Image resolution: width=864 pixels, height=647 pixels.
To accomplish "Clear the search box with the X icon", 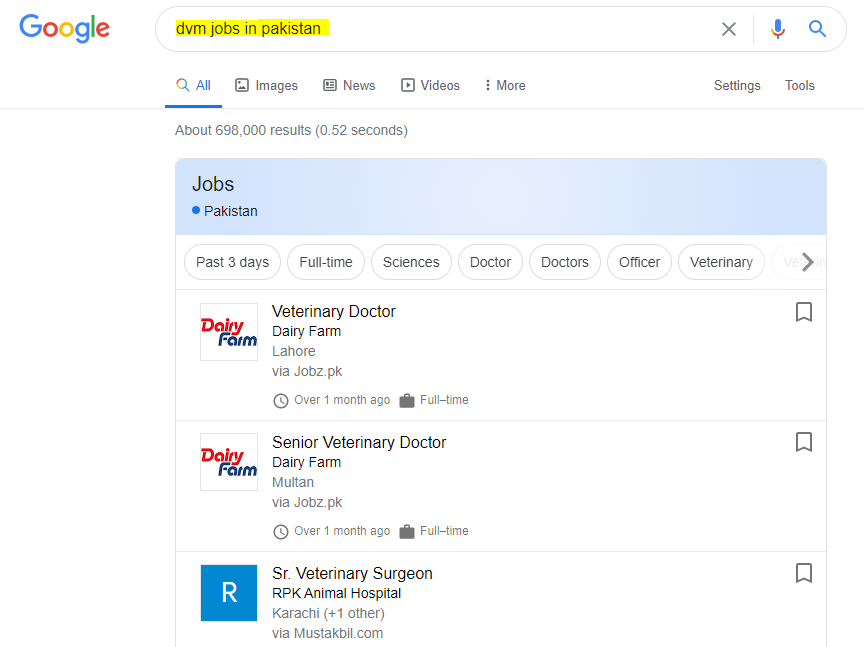I will click(728, 29).
